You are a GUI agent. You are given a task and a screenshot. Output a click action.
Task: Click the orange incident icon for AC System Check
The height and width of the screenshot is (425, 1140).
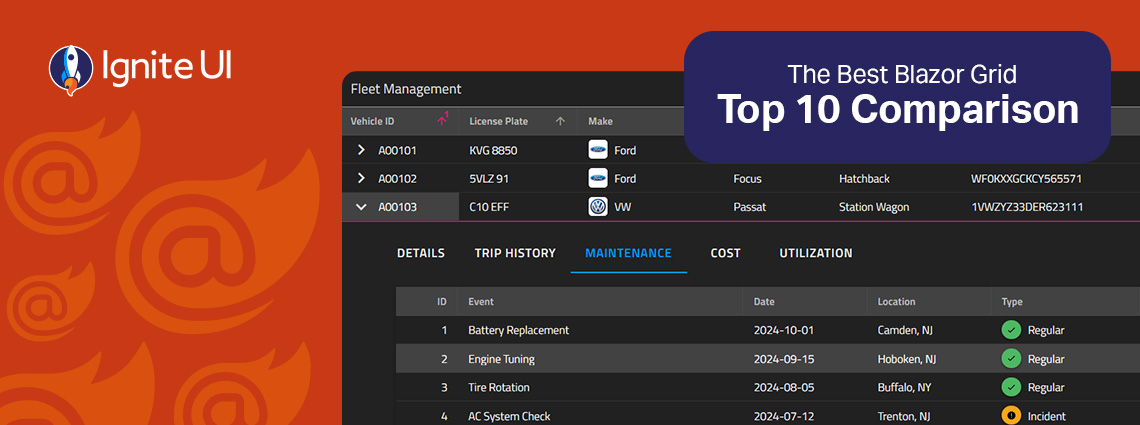click(x=1011, y=416)
